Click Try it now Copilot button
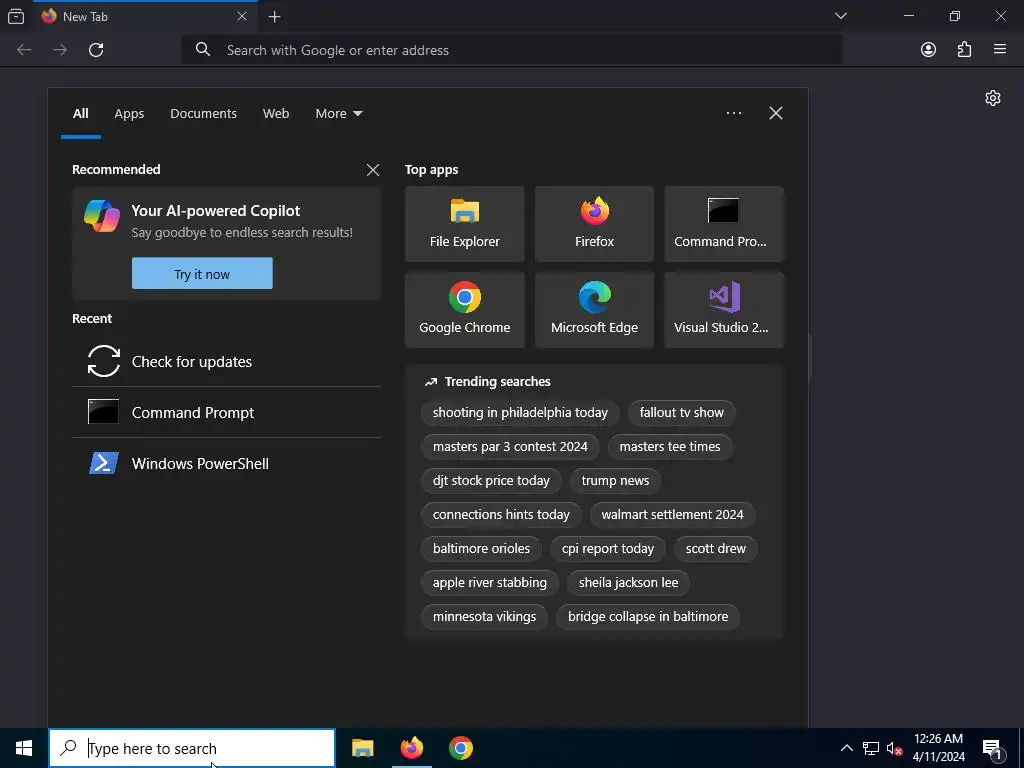This screenshot has width=1024, height=768. (x=202, y=274)
